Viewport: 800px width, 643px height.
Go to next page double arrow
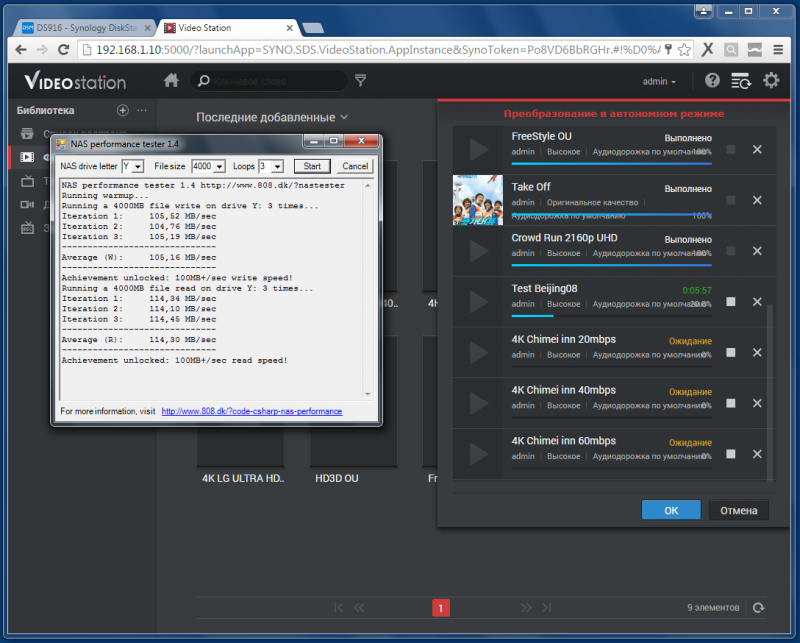click(526, 607)
